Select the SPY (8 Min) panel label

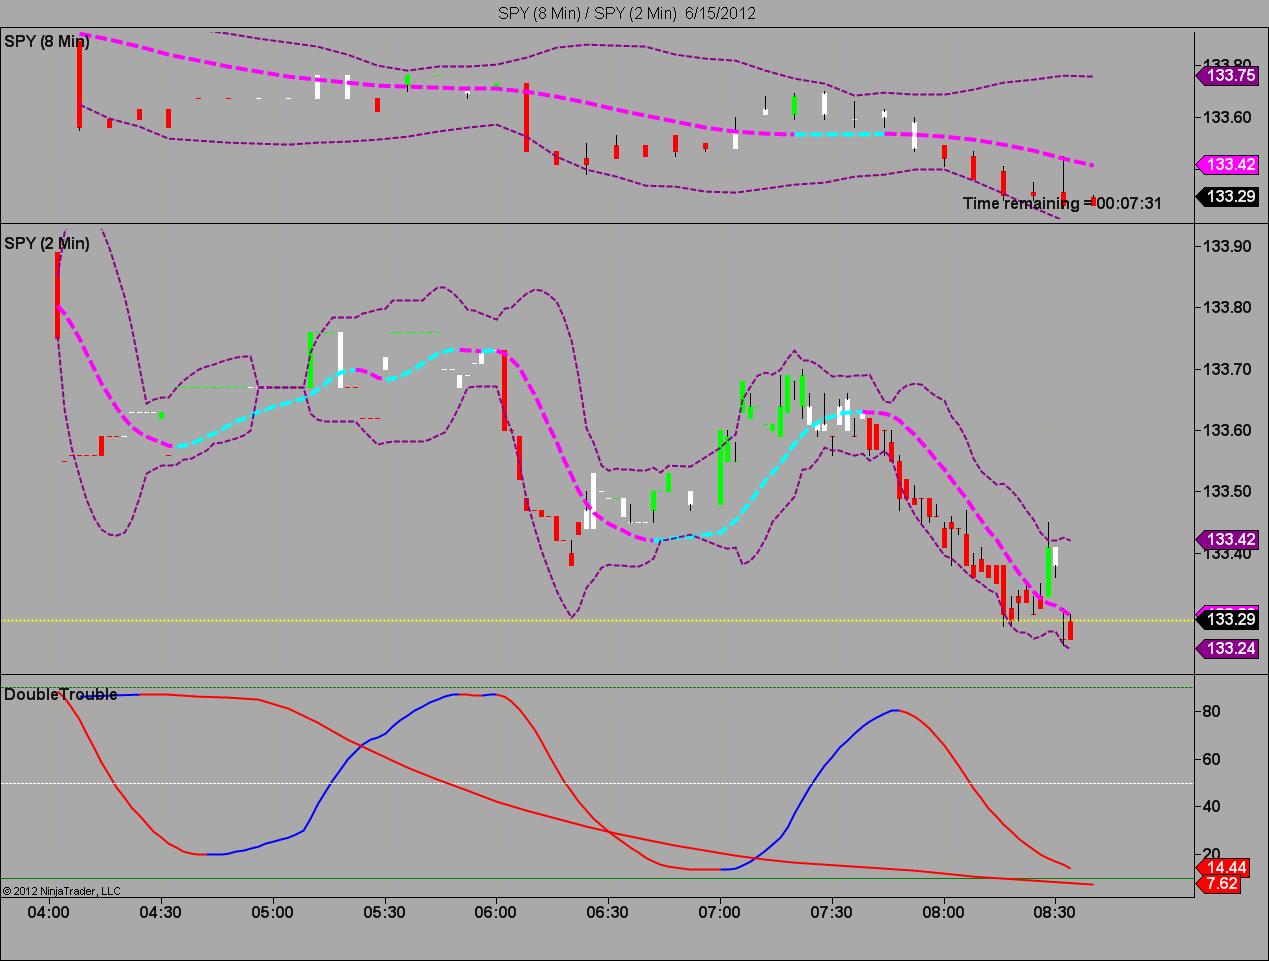pos(46,41)
